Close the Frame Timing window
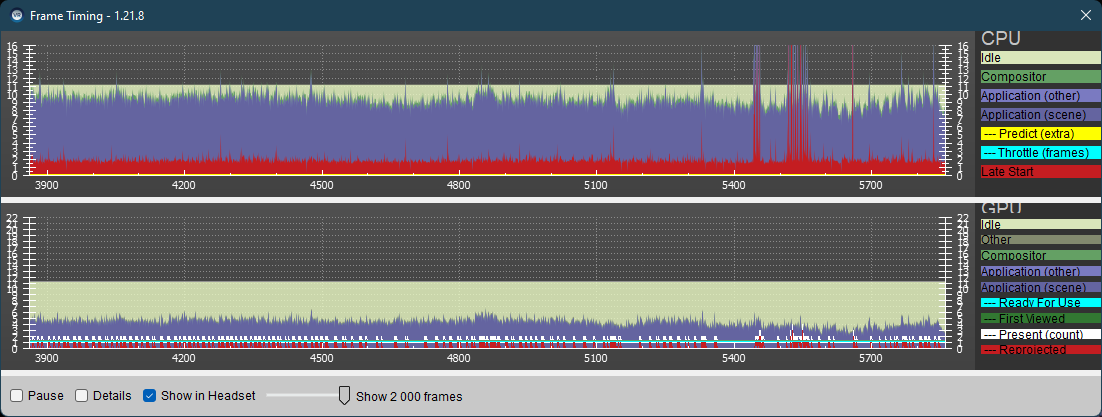Viewport: 1102px width, 417px height. tap(1086, 15)
